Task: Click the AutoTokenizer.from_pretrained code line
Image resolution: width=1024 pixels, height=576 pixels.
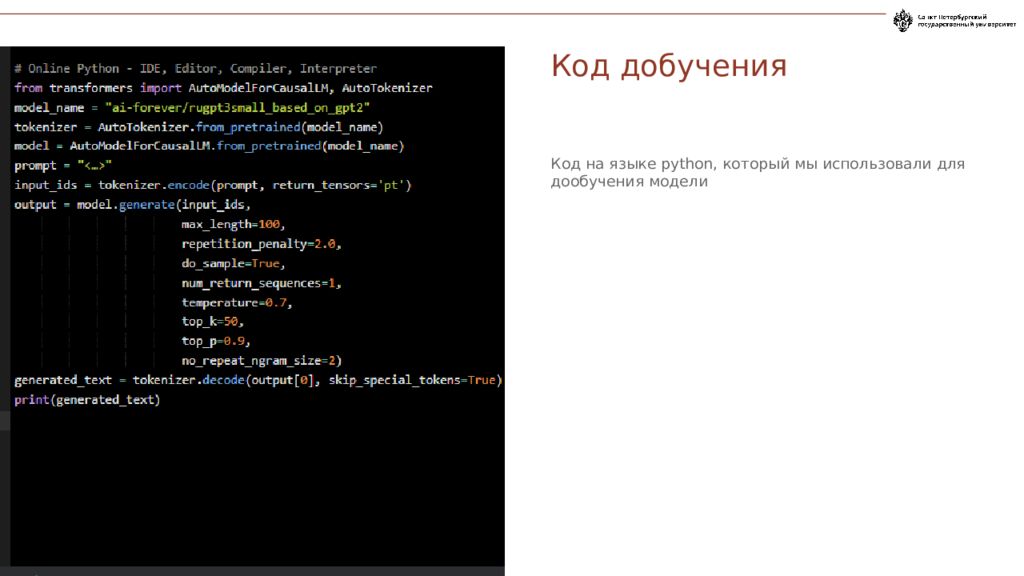Action: click(198, 127)
